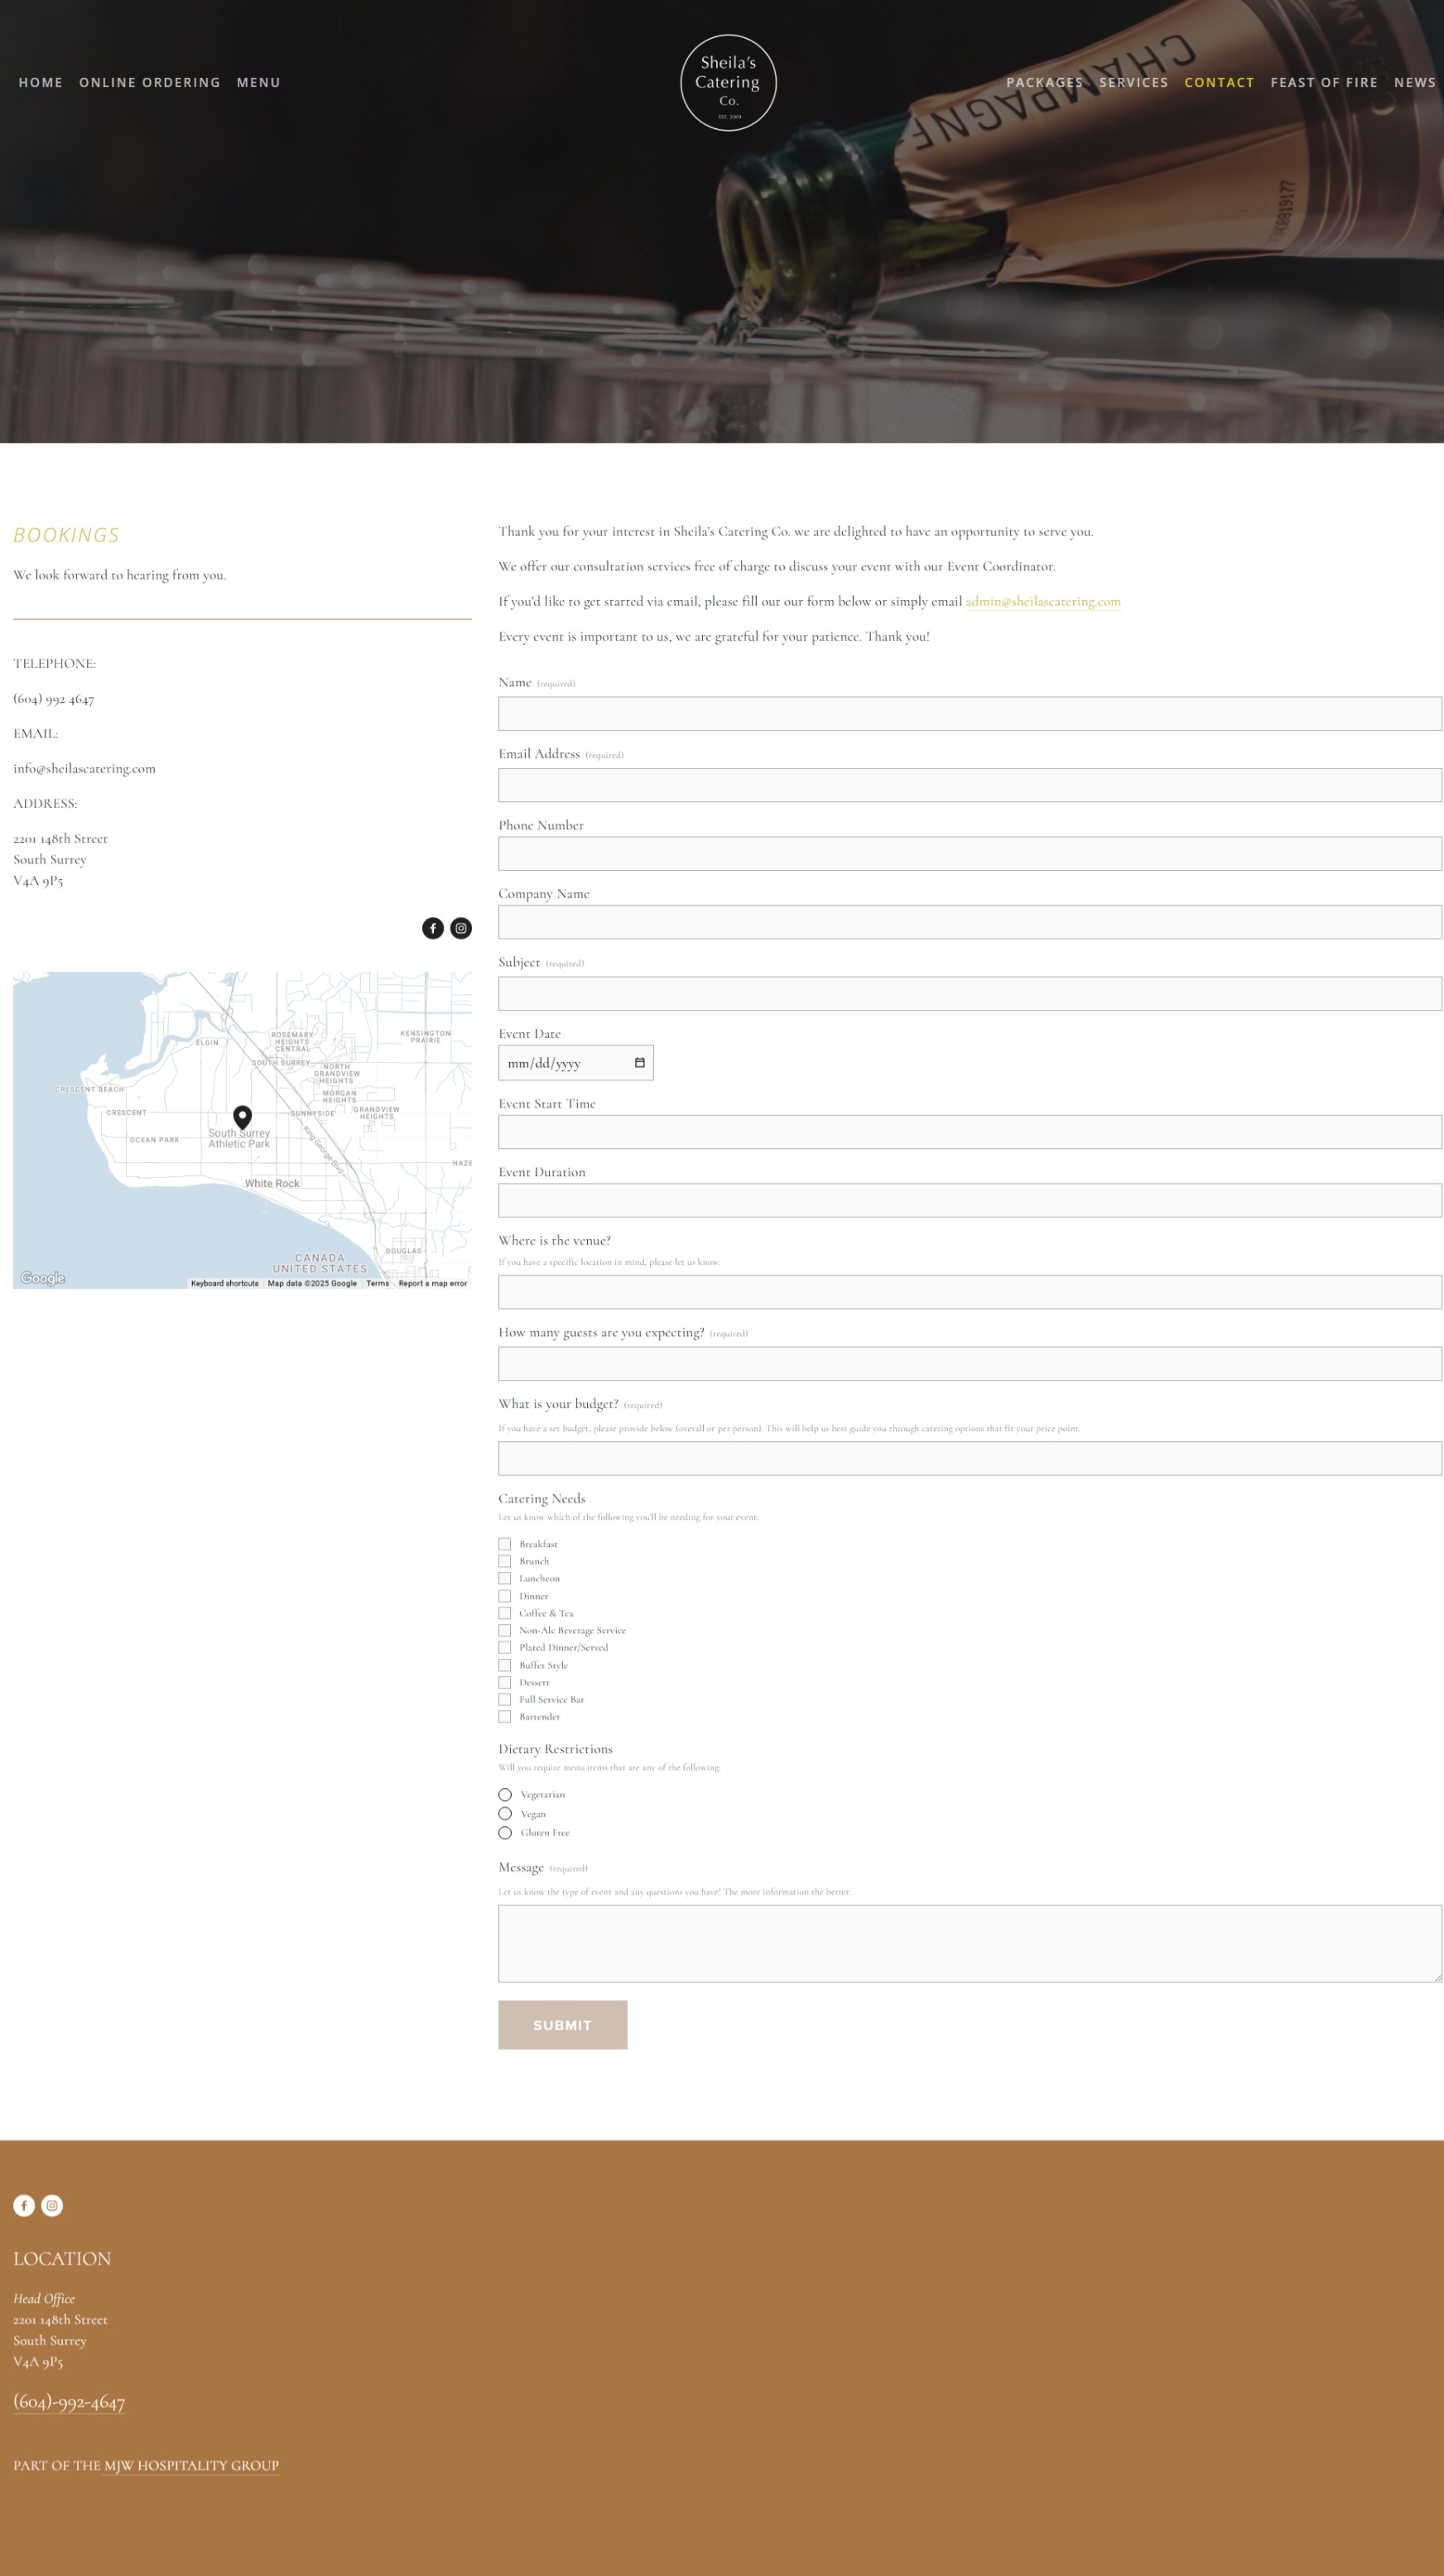The height and width of the screenshot is (2576, 1444).
Task: Click the Instagram icon above the map
Action: (x=461, y=928)
